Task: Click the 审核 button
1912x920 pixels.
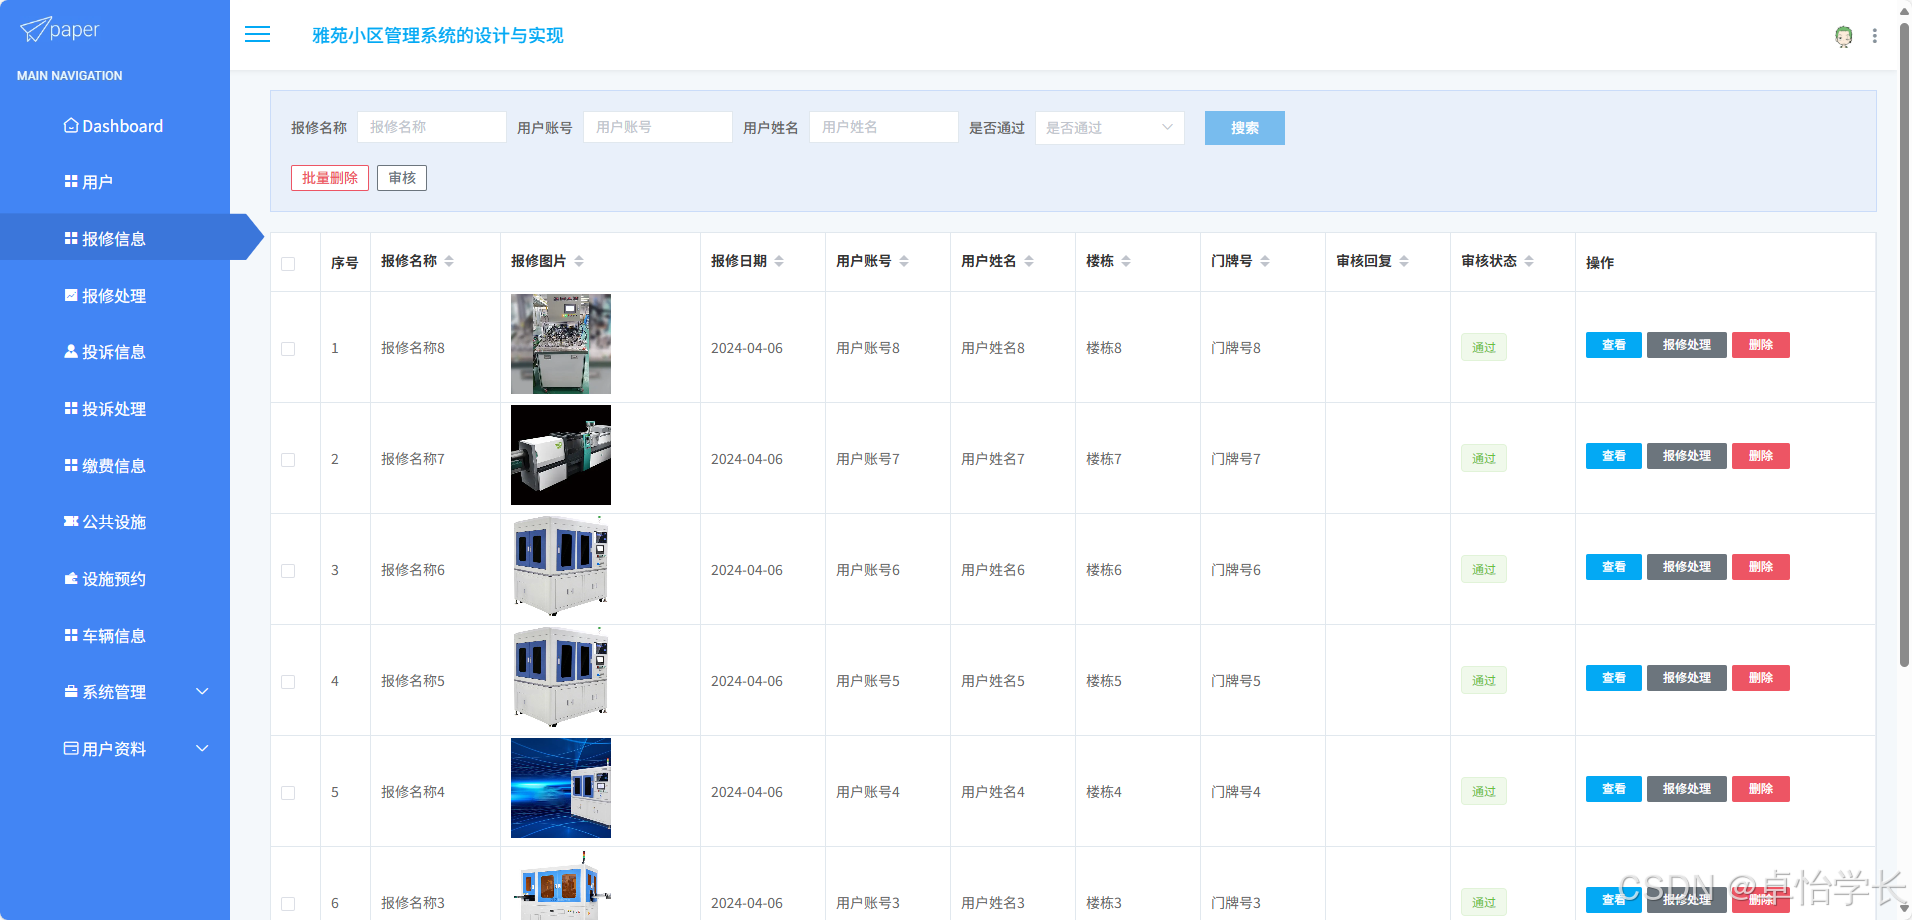Action: click(x=402, y=178)
